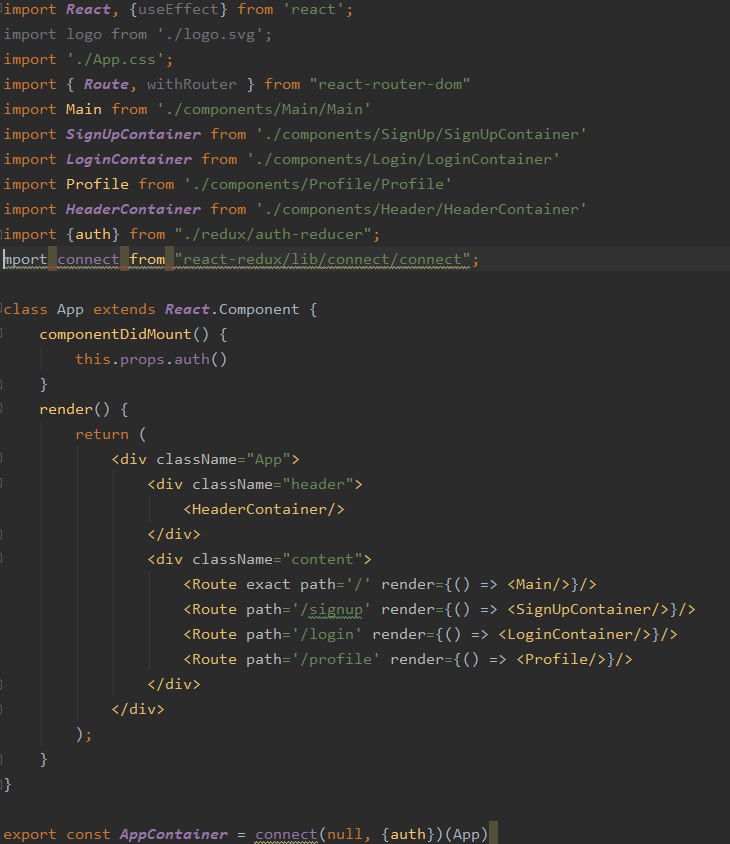Click 'auth' call inside componentDidMount
This screenshot has height=844, width=730.
coord(192,359)
